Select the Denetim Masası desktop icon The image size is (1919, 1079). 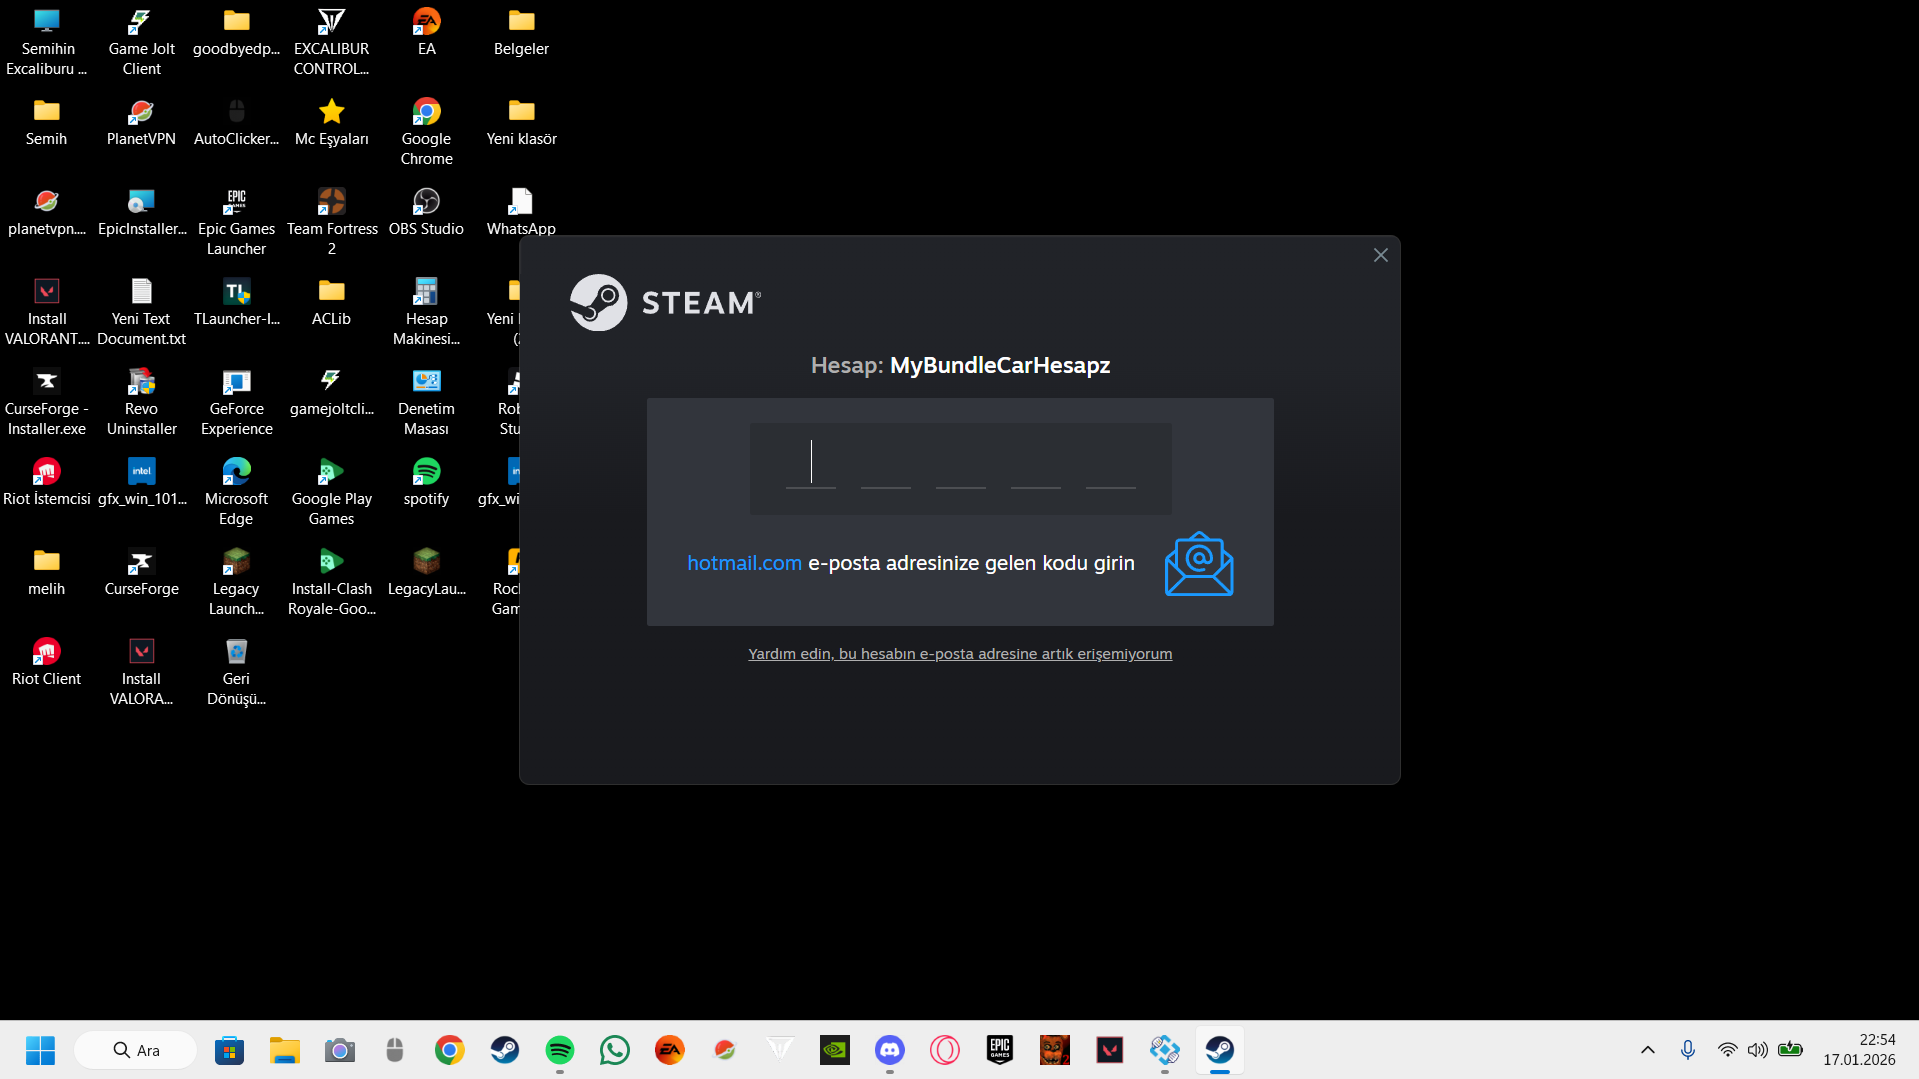(427, 401)
